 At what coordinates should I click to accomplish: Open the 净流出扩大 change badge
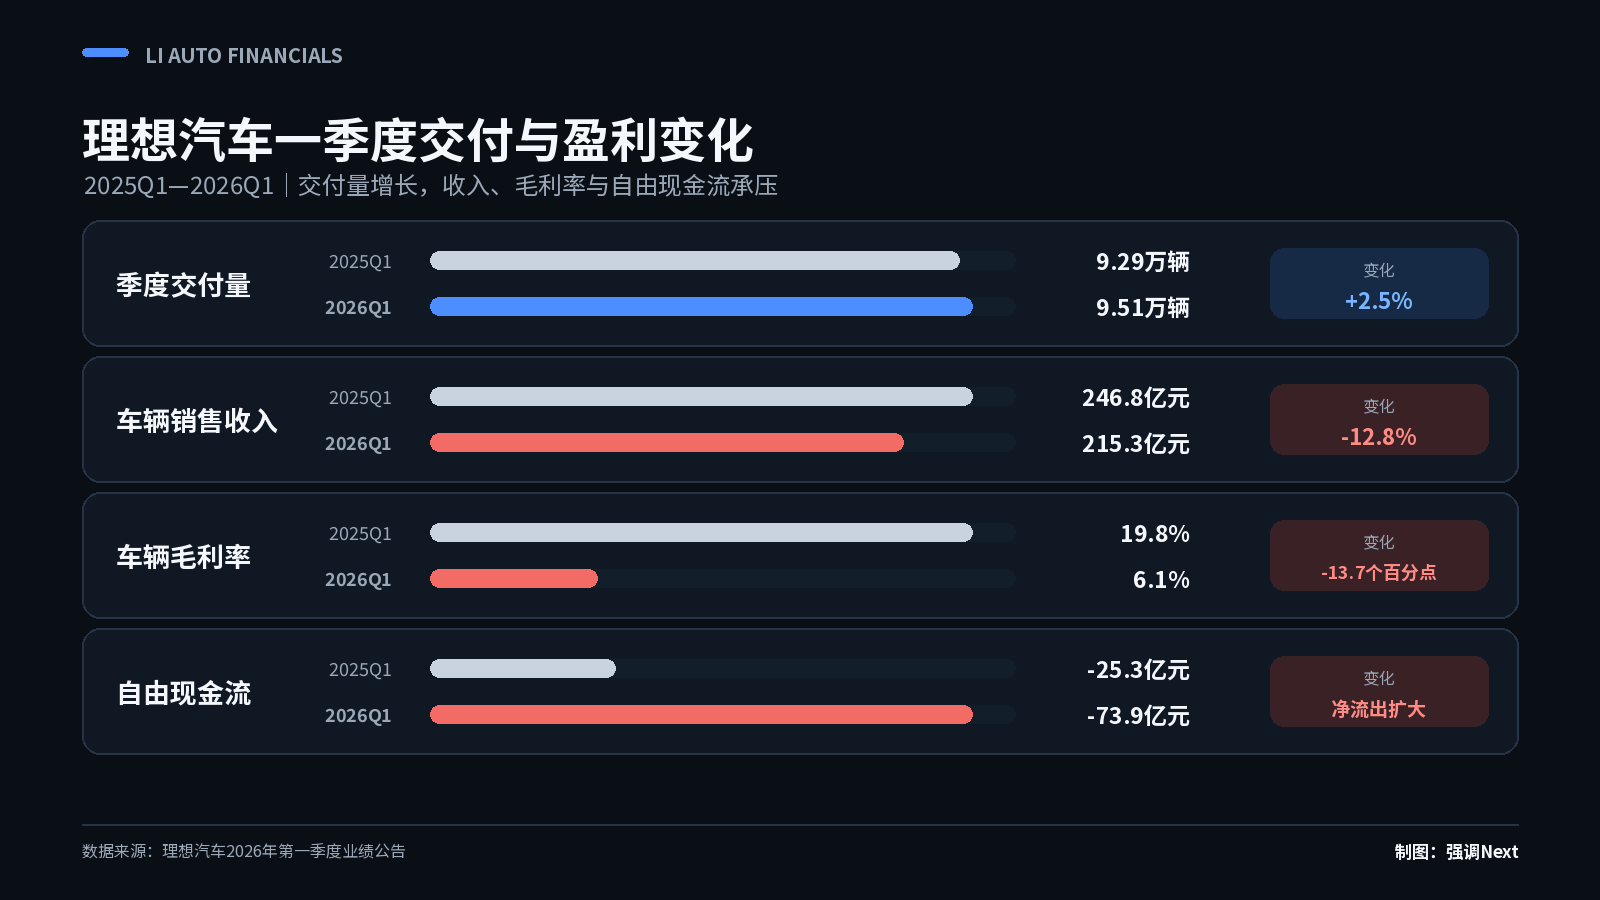(1379, 692)
